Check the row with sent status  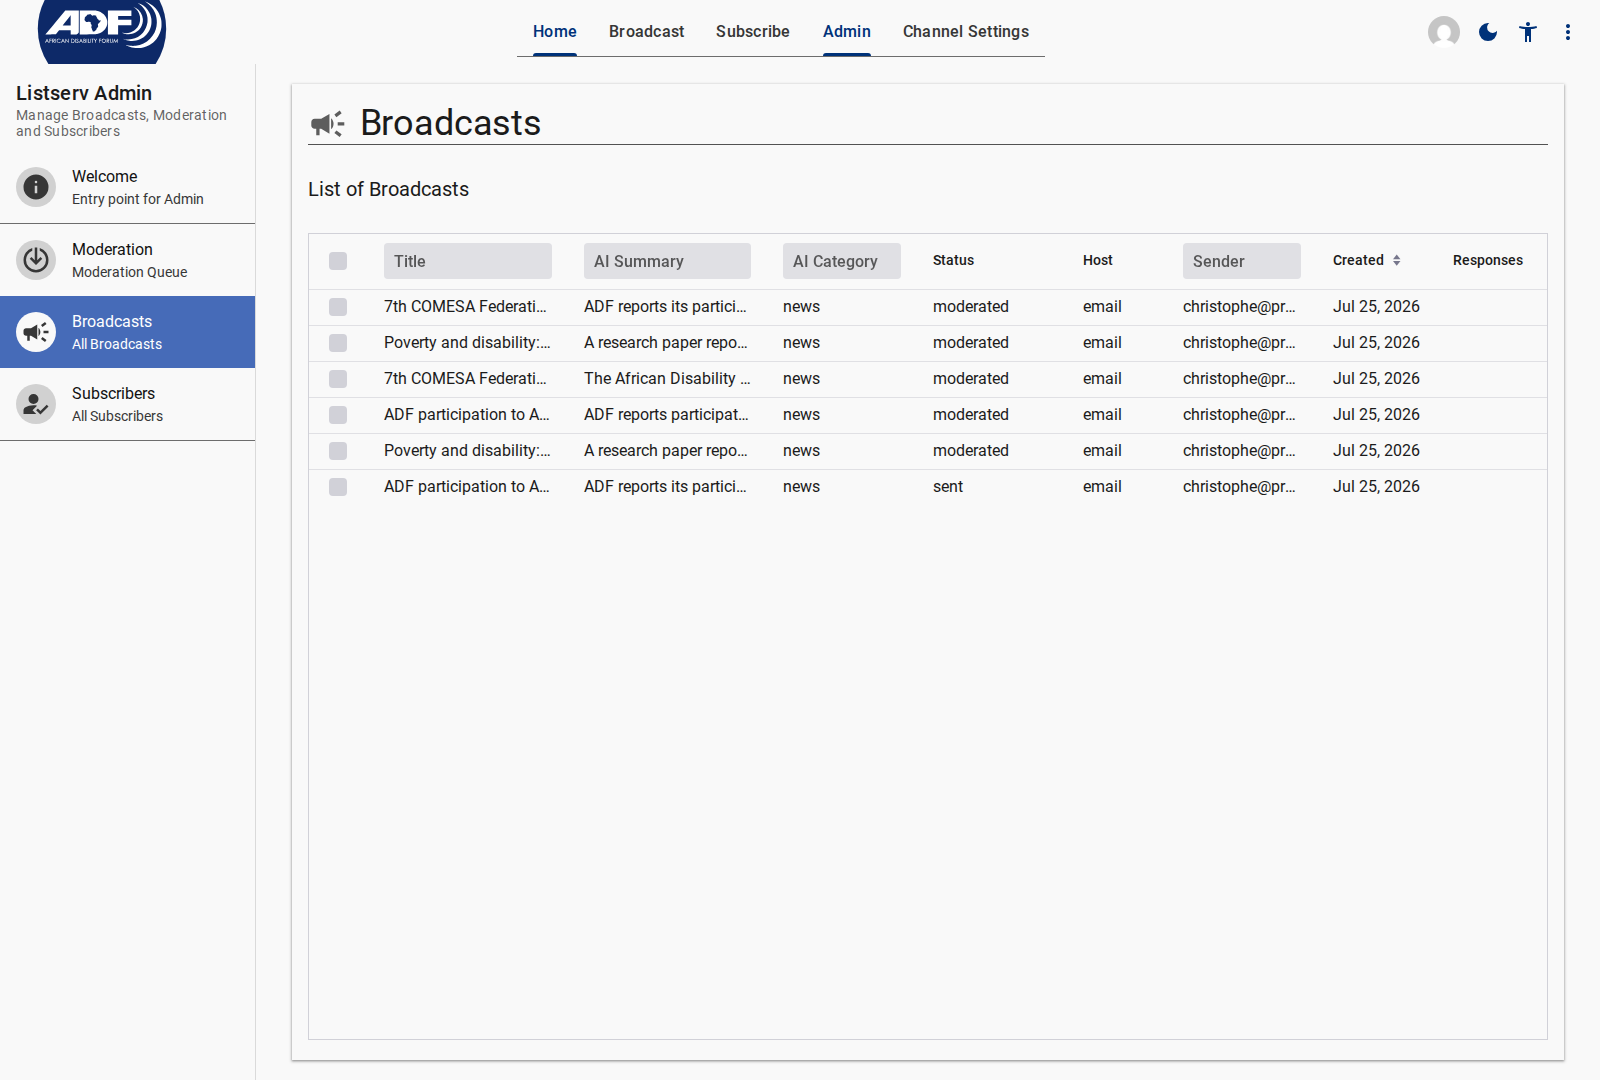click(338, 487)
